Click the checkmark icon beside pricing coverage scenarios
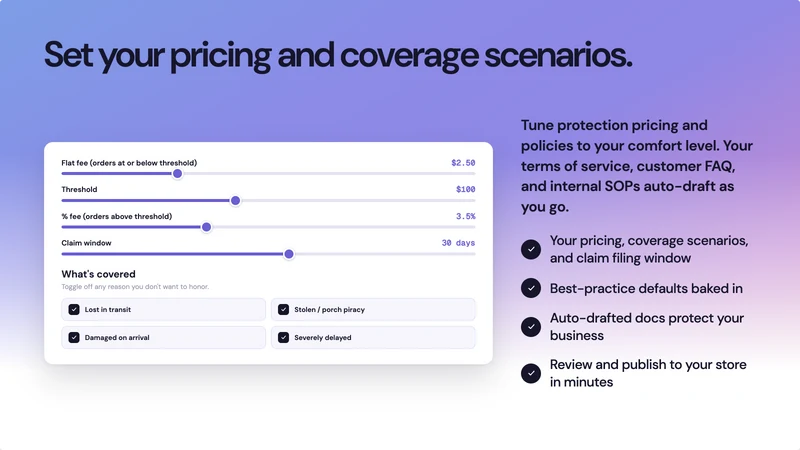The height and width of the screenshot is (450, 800). 531,249
